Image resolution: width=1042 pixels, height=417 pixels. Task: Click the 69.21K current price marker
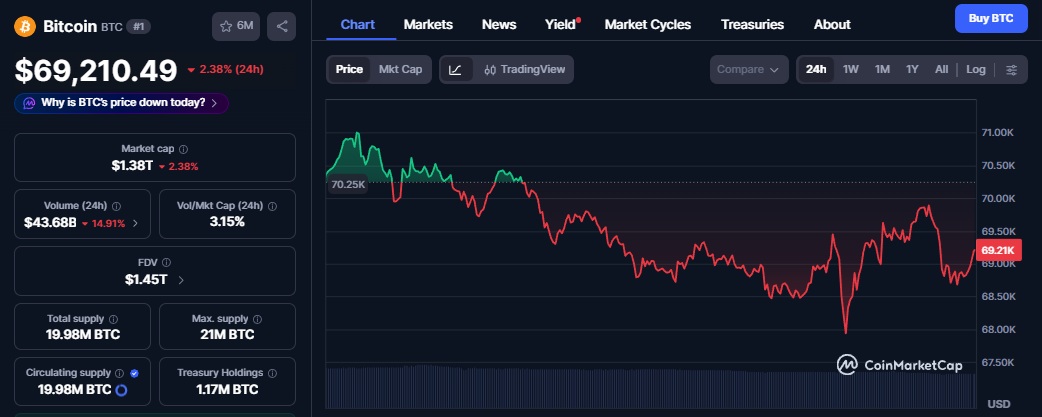tap(998, 250)
